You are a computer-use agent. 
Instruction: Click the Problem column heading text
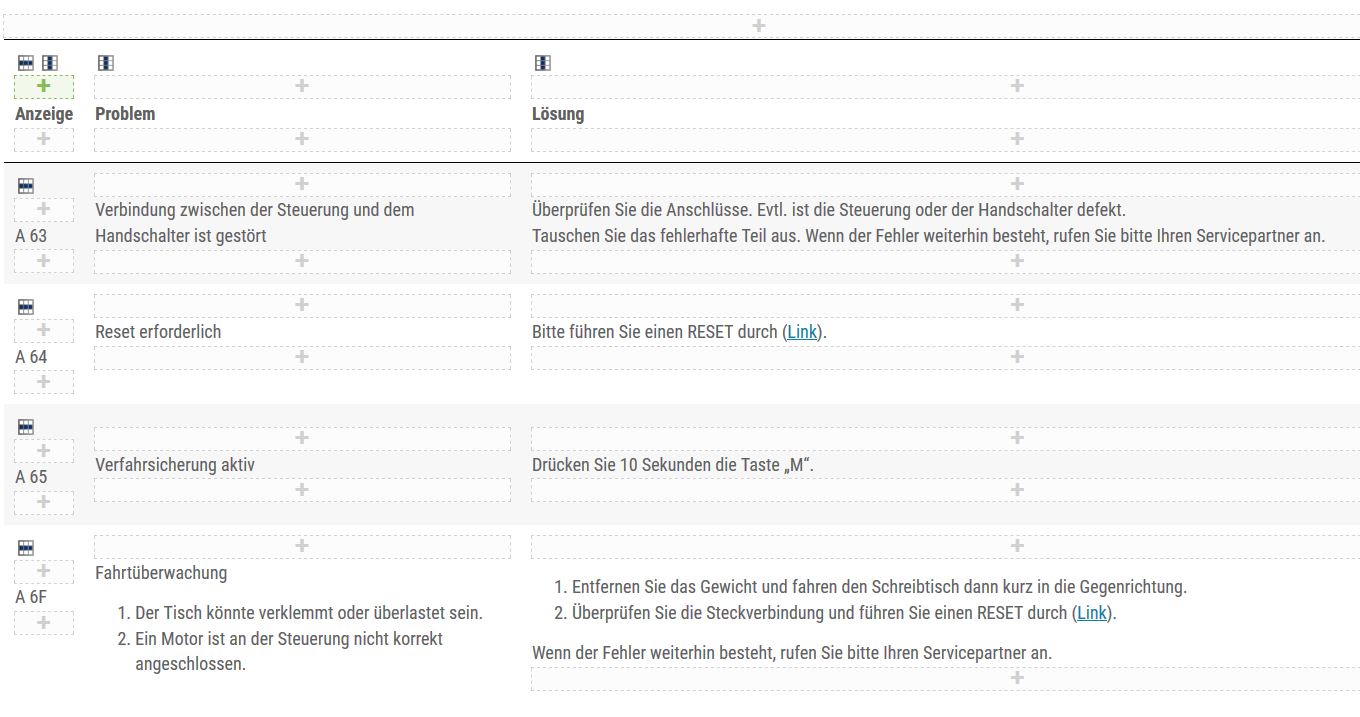point(125,114)
